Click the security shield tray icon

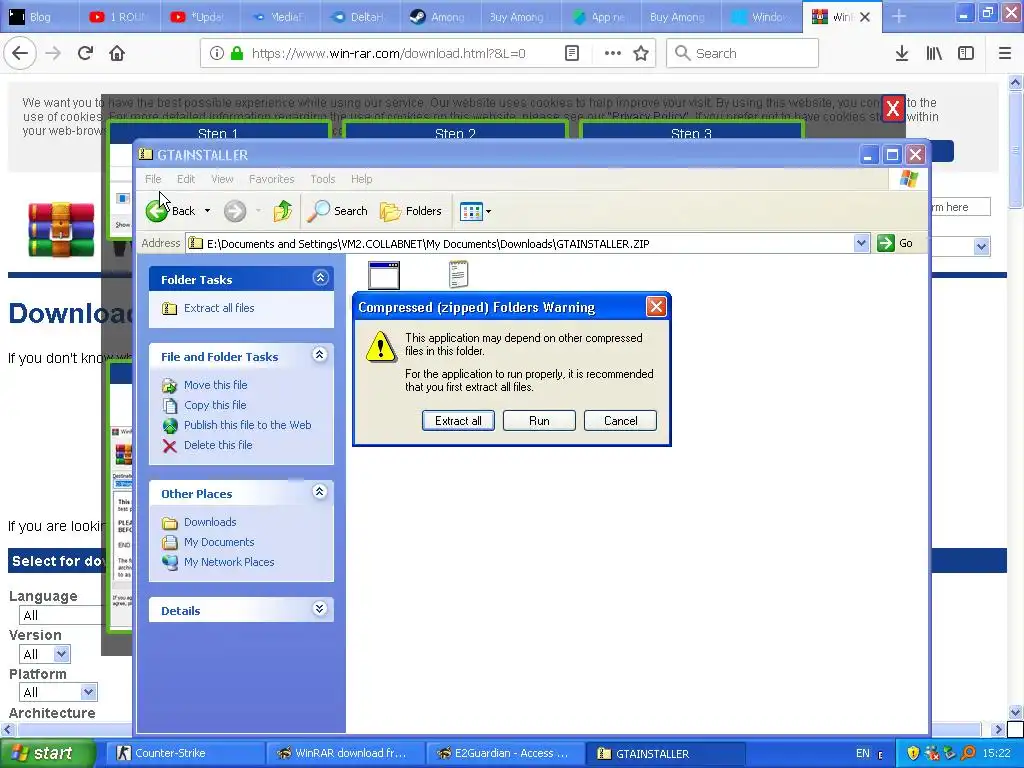pyautogui.click(x=913, y=754)
